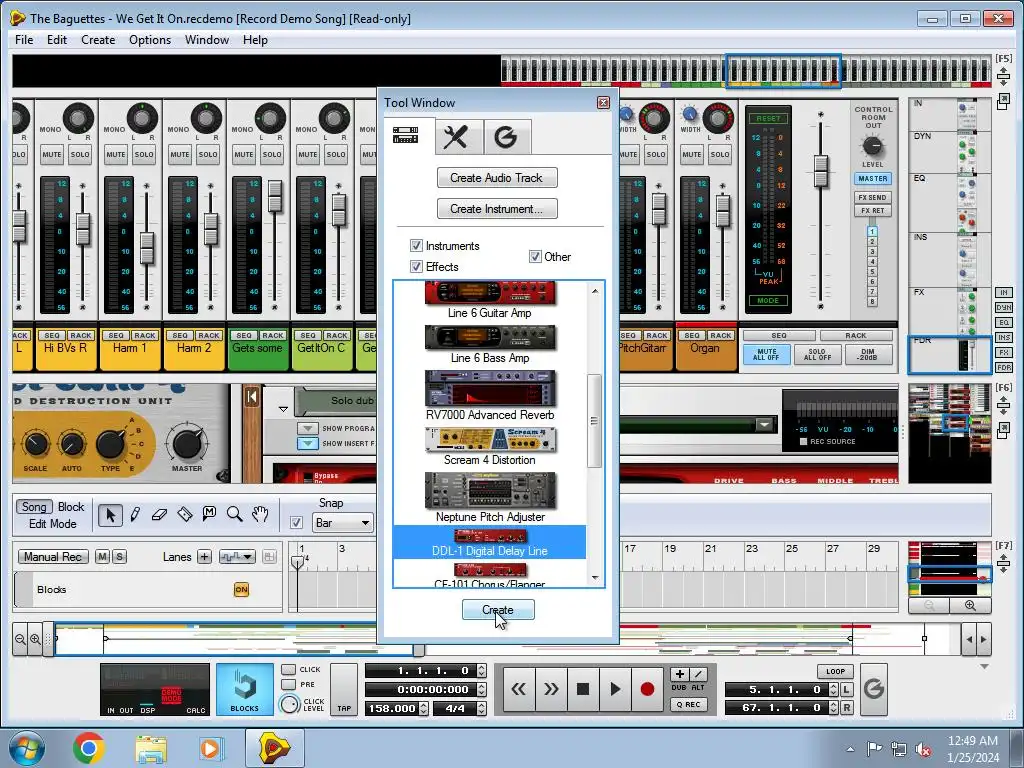Solo the Harm 2 channel
The width and height of the screenshot is (1024, 768).
tap(208, 155)
